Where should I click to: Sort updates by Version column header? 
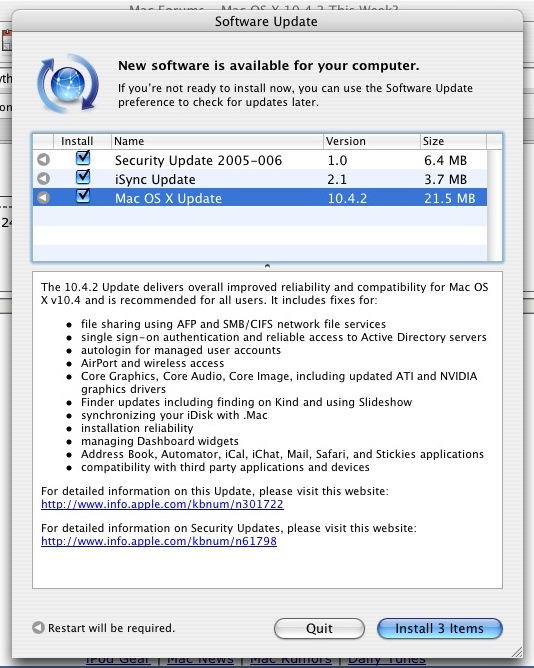(372, 141)
